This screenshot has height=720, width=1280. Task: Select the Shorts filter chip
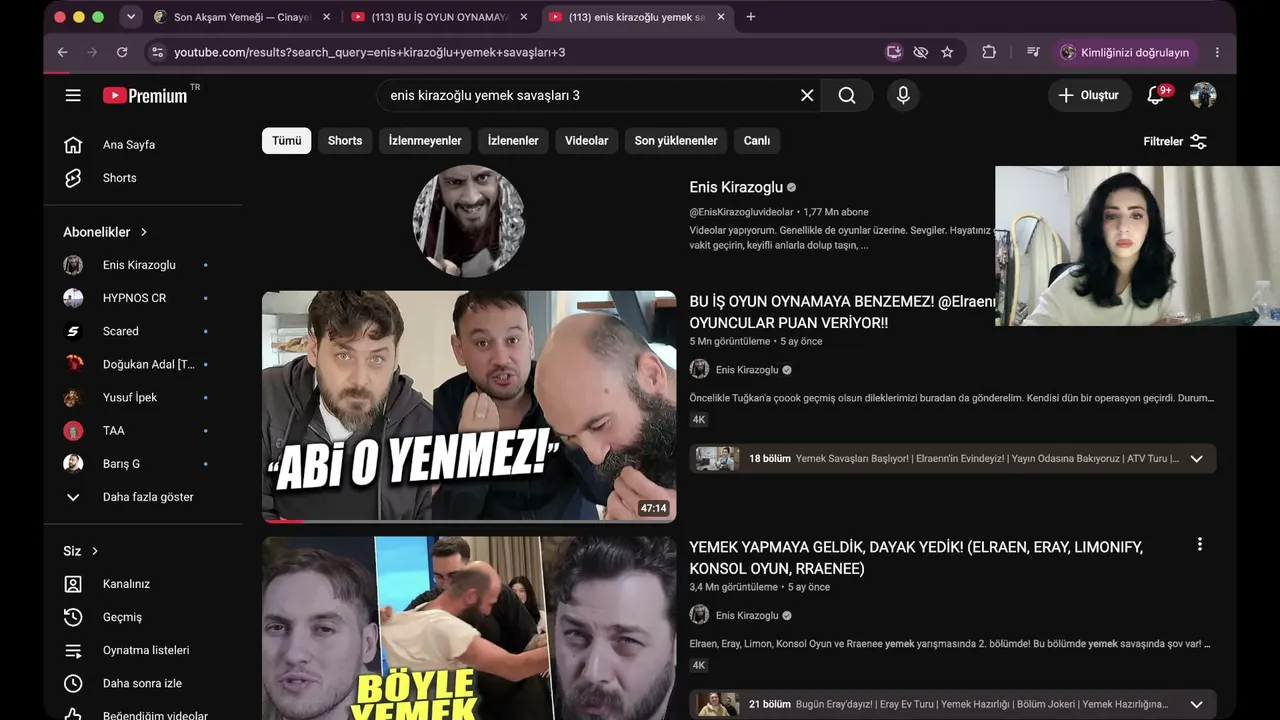[345, 141]
